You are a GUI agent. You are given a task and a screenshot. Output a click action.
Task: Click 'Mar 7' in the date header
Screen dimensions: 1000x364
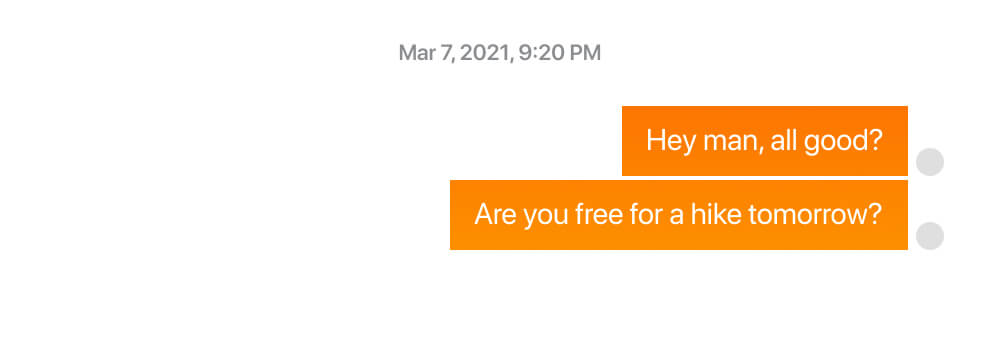426,53
